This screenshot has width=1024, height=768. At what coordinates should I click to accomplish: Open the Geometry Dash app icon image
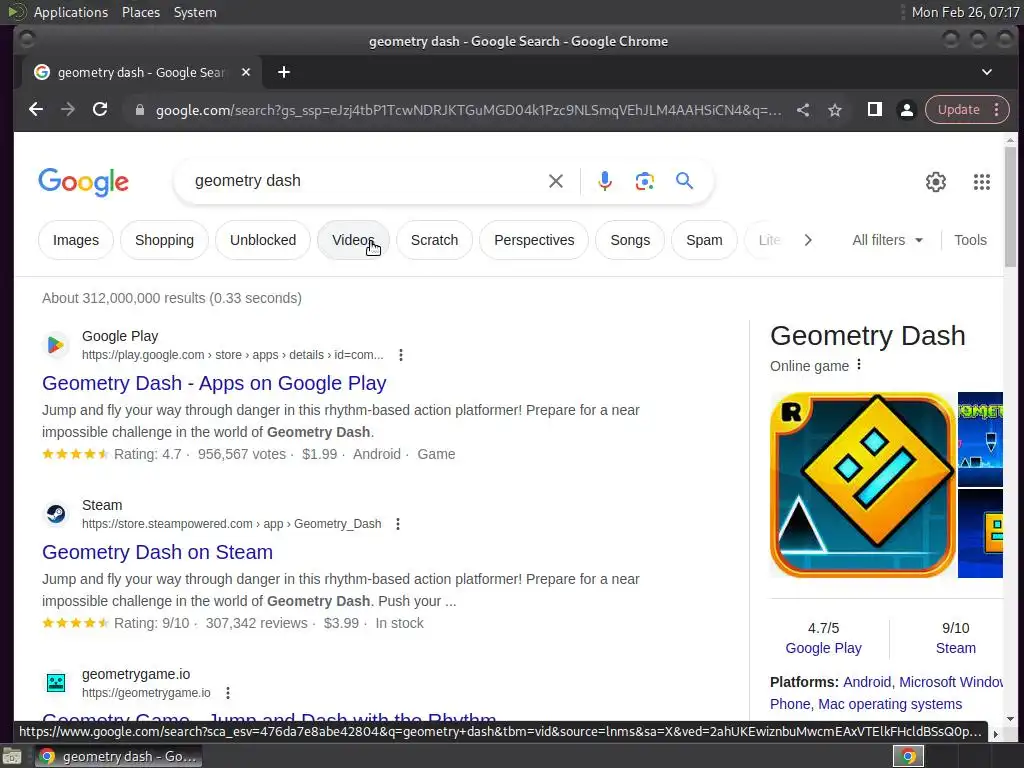pyautogui.click(x=863, y=485)
